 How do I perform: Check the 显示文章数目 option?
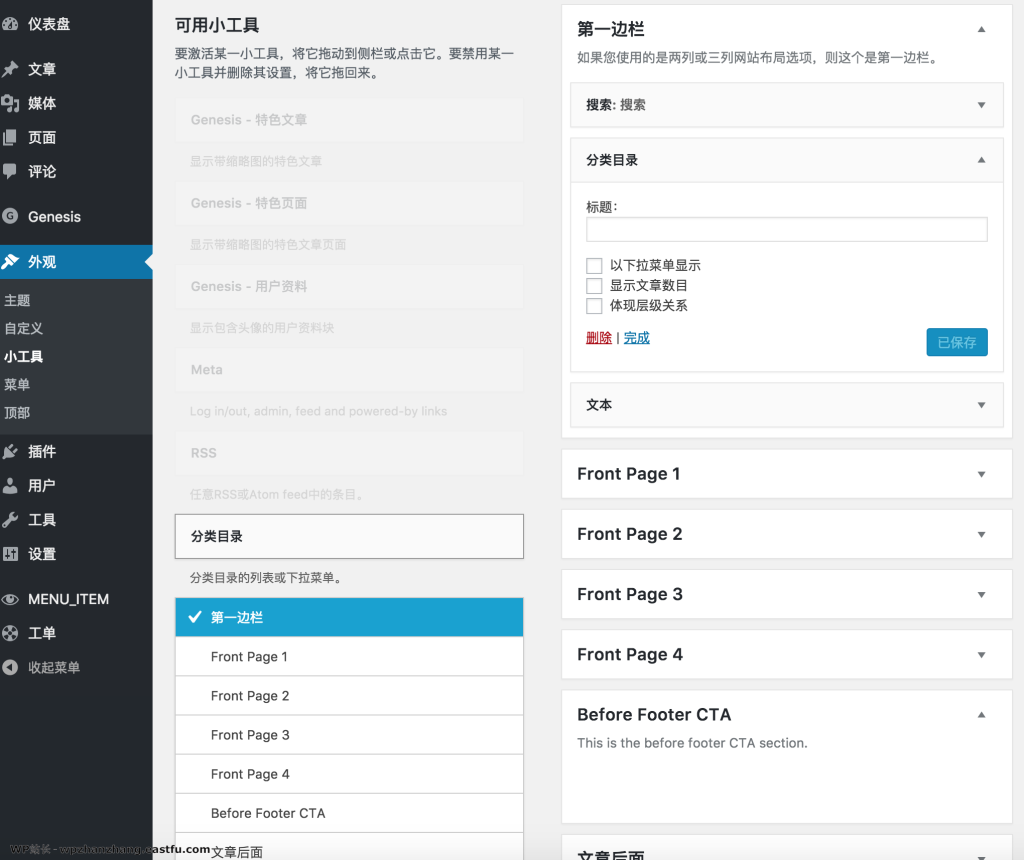(594, 286)
